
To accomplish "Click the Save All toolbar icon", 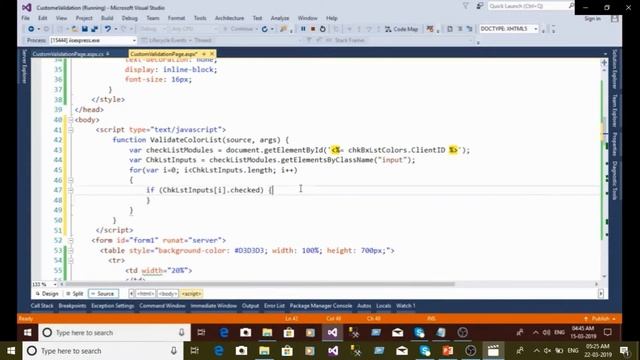I will tap(94, 29).
